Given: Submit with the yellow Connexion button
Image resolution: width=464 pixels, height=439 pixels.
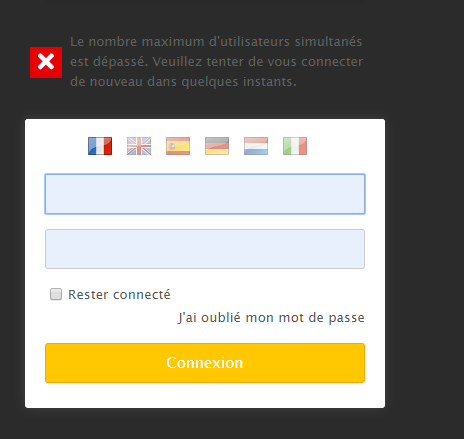Looking at the screenshot, I should tap(205, 363).
